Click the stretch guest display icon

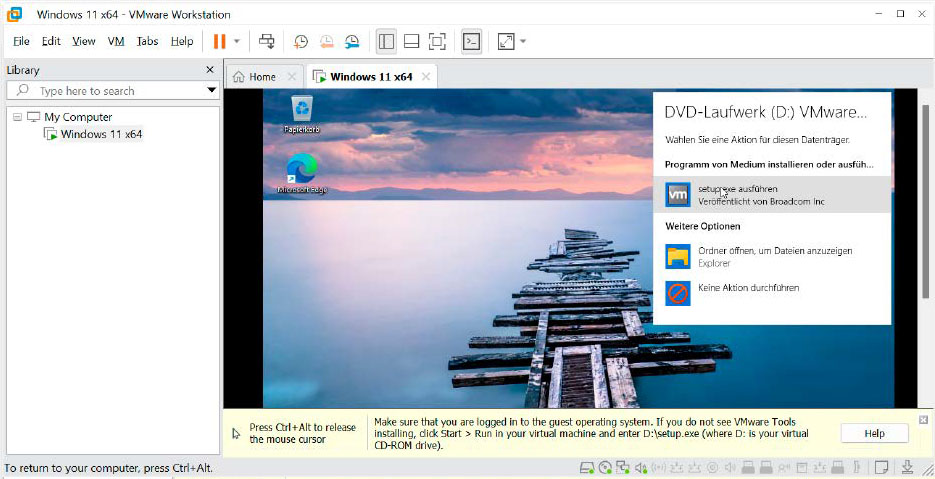(x=506, y=41)
